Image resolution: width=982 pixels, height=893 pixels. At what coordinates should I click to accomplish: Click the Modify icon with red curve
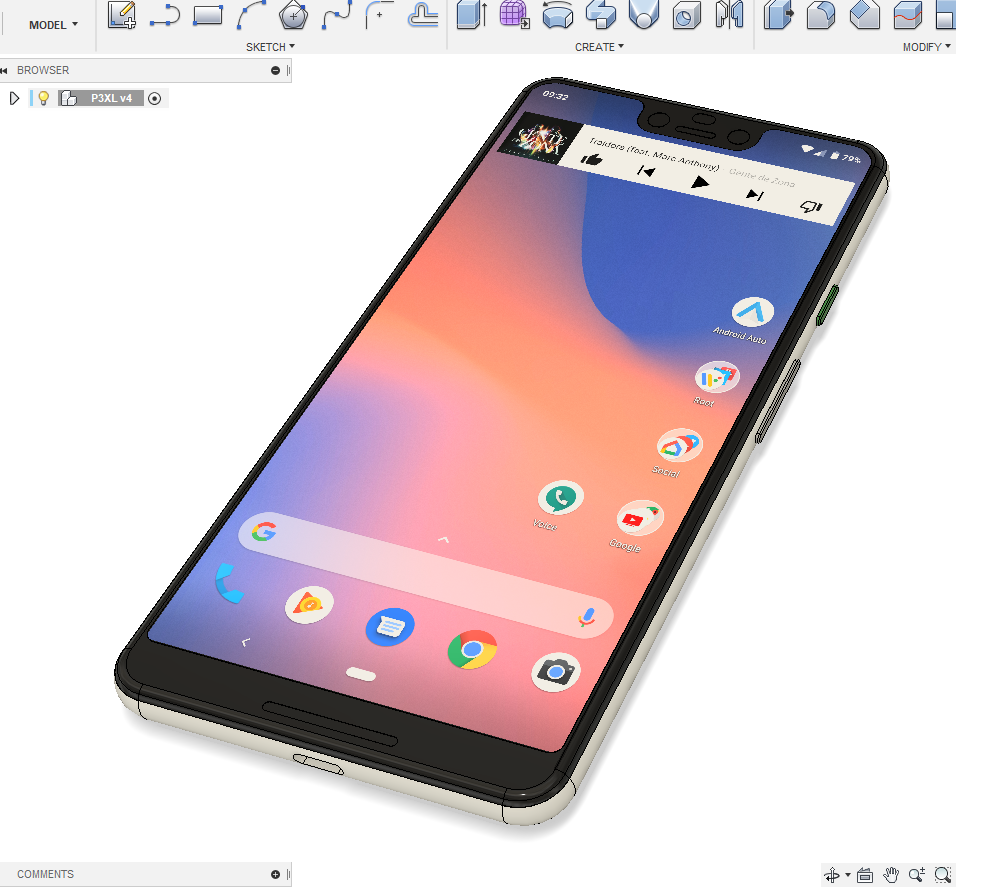[907, 15]
